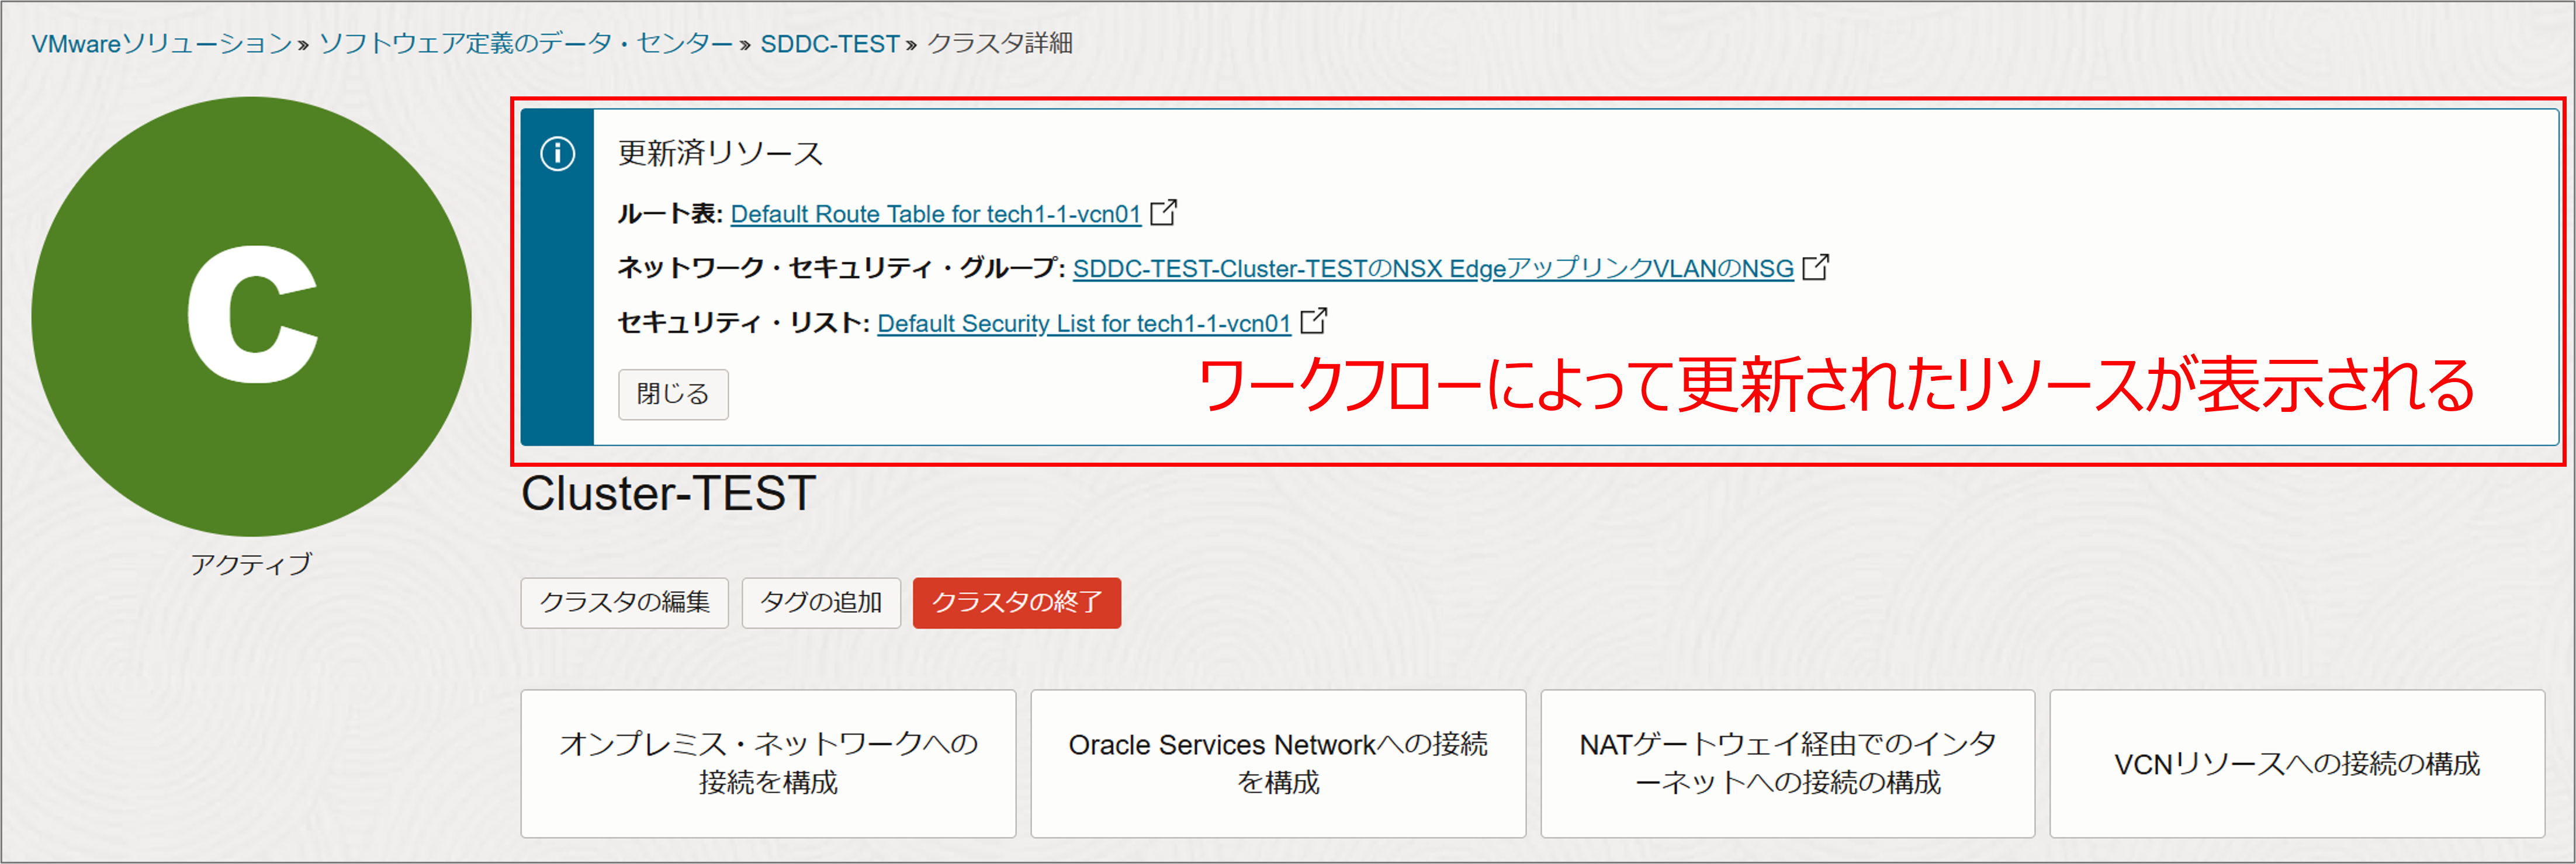This screenshot has height=864, width=2576.
Task: Go to SDDC-TEST breadcrumb
Action: (830, 44)
